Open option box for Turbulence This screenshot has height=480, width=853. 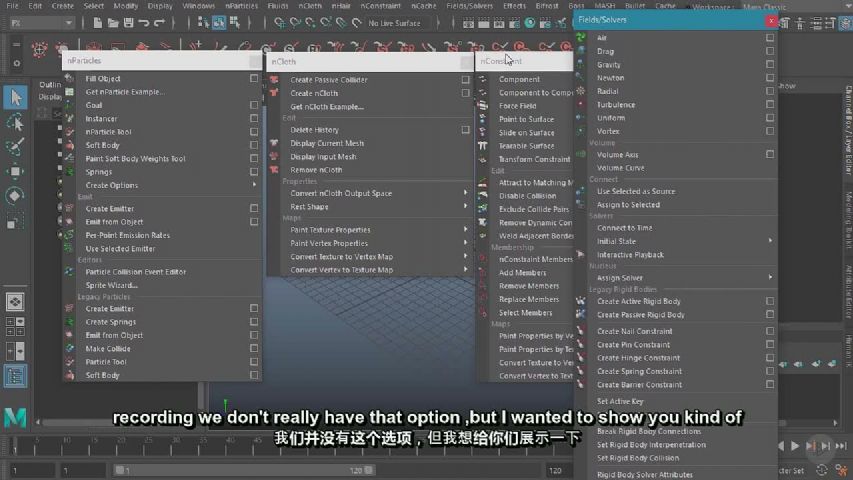point(770,104)
